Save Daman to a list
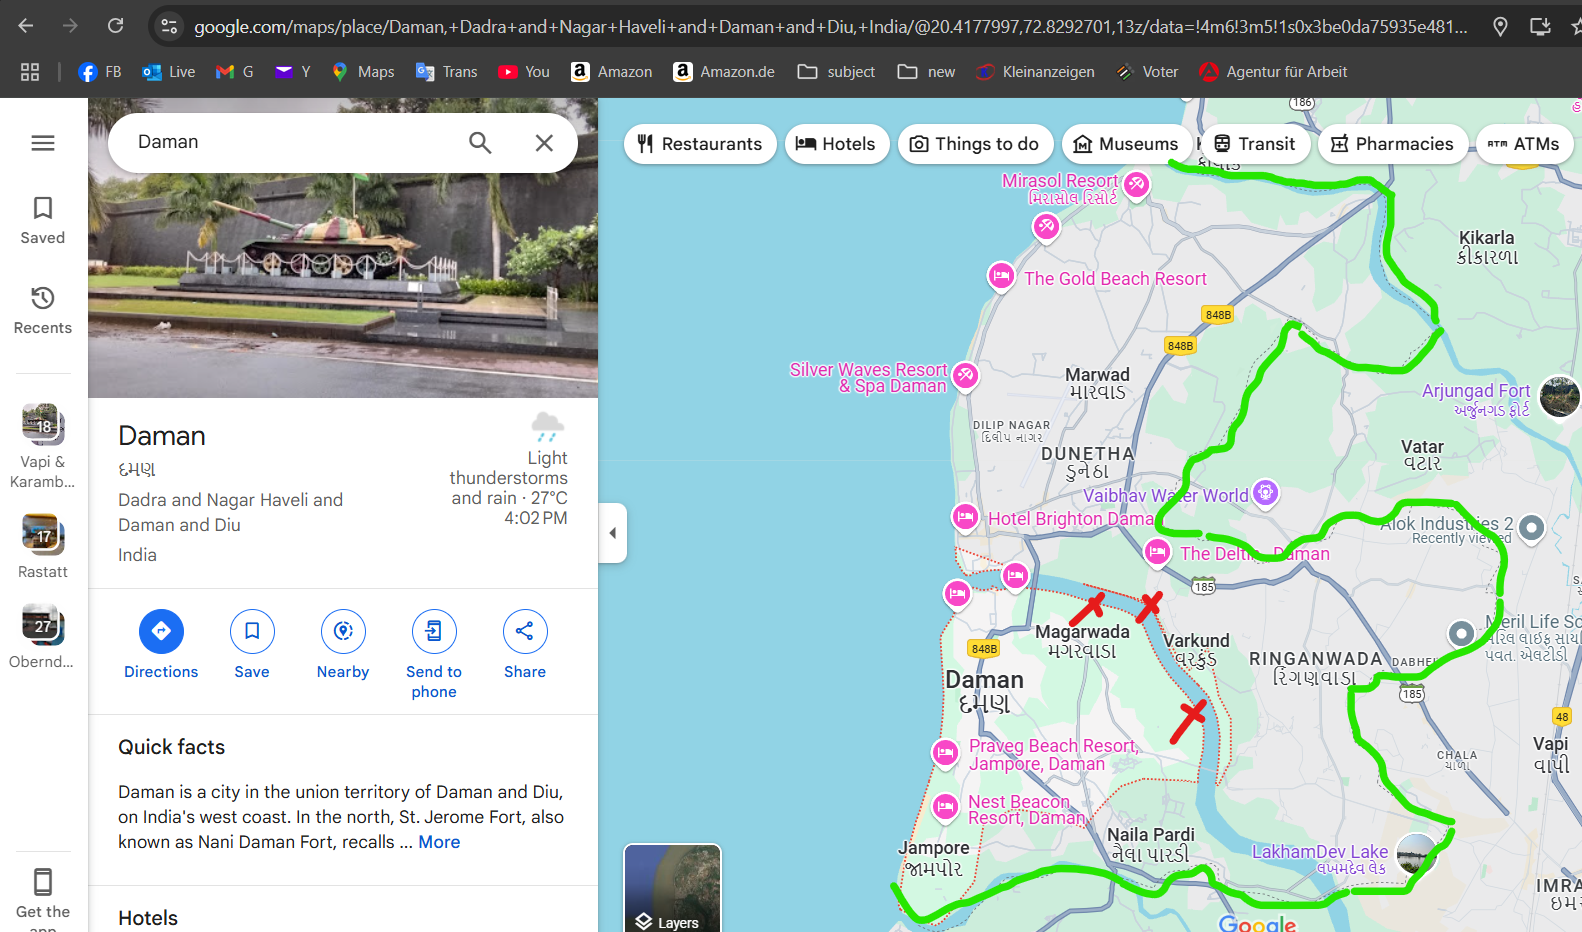The image size is (1582, 932). 252,646
